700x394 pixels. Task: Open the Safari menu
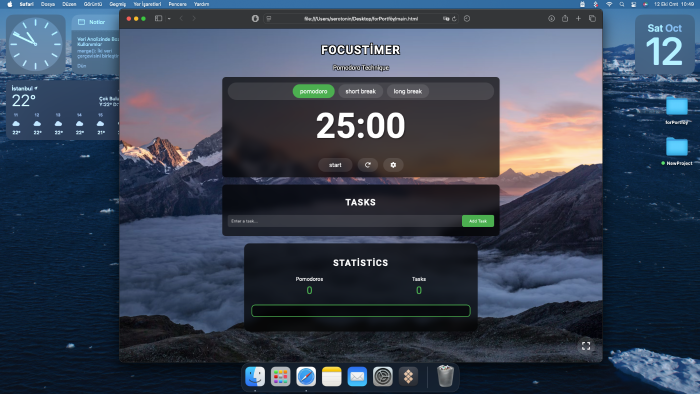[x=26, y=4]
